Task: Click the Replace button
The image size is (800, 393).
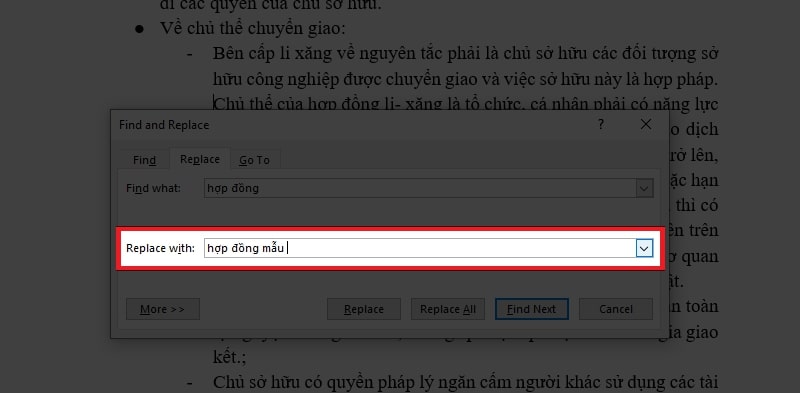Action: click(364, 309)
